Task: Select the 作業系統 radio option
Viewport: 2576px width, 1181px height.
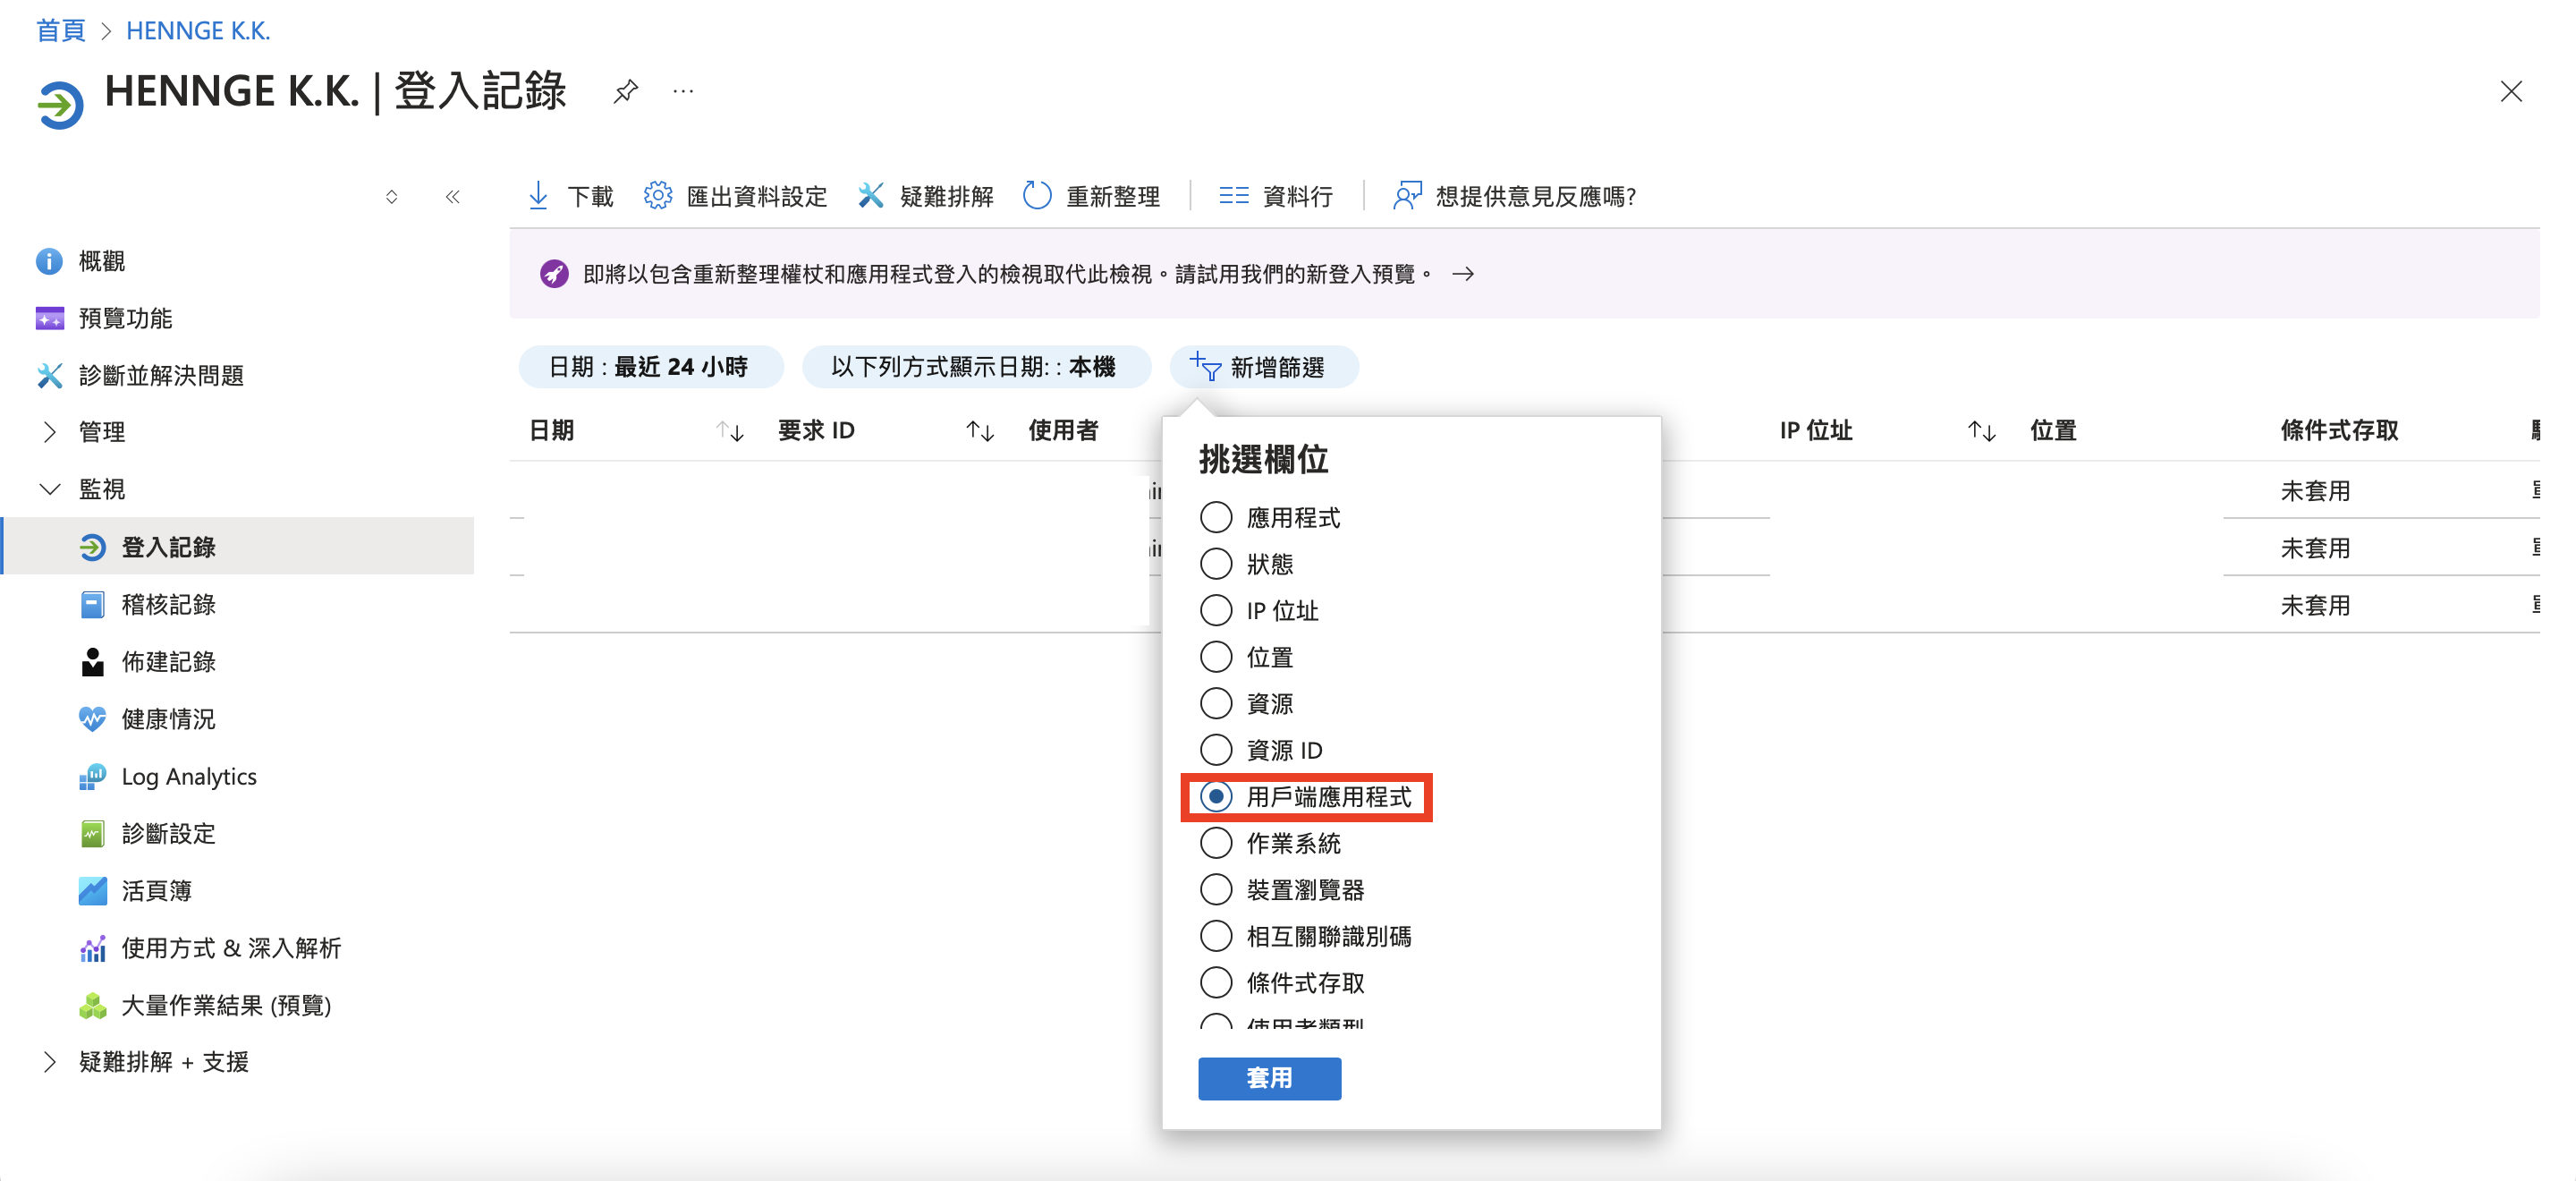Action: (x=1215, y=843)
